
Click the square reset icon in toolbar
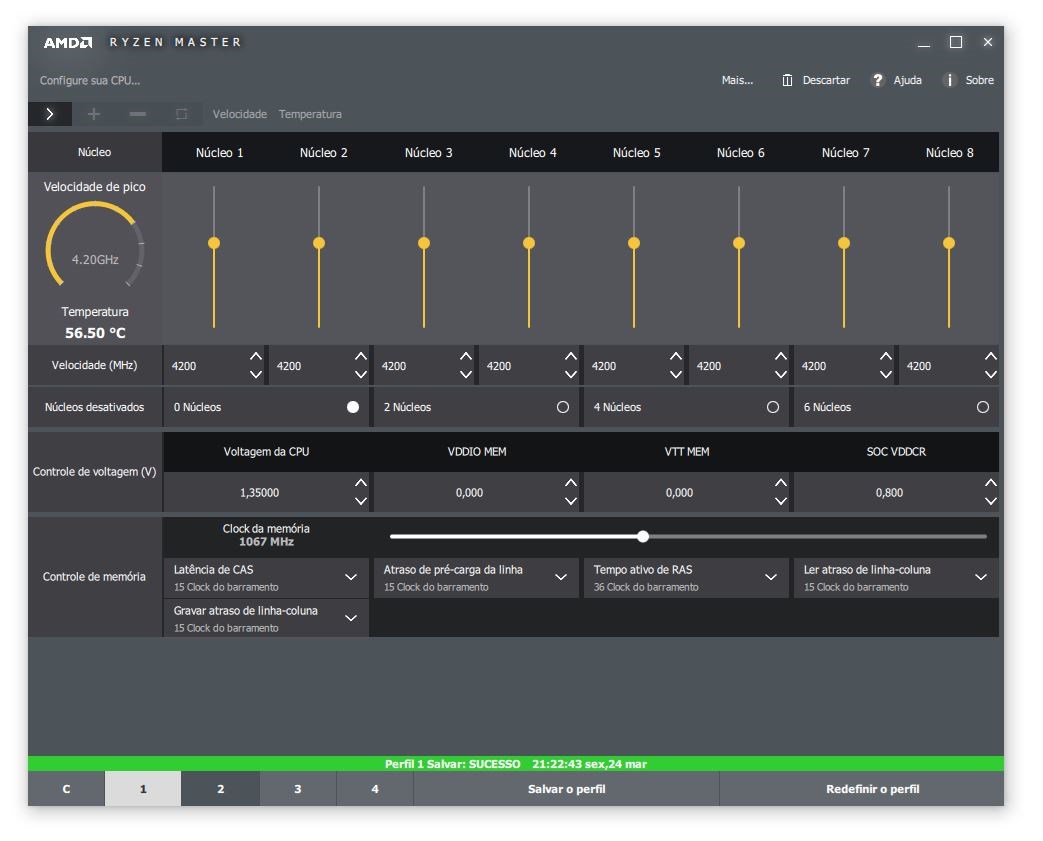[181, 114]
